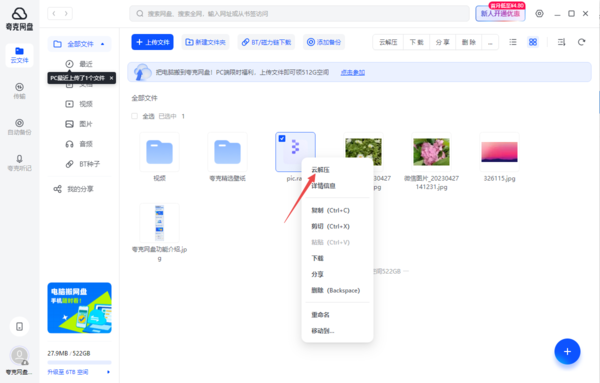This screenshot has width=600, height=383.
Task: Select the 夸克精选壁纸 folder
Action: pyautogui.click(x=228, y=152)
